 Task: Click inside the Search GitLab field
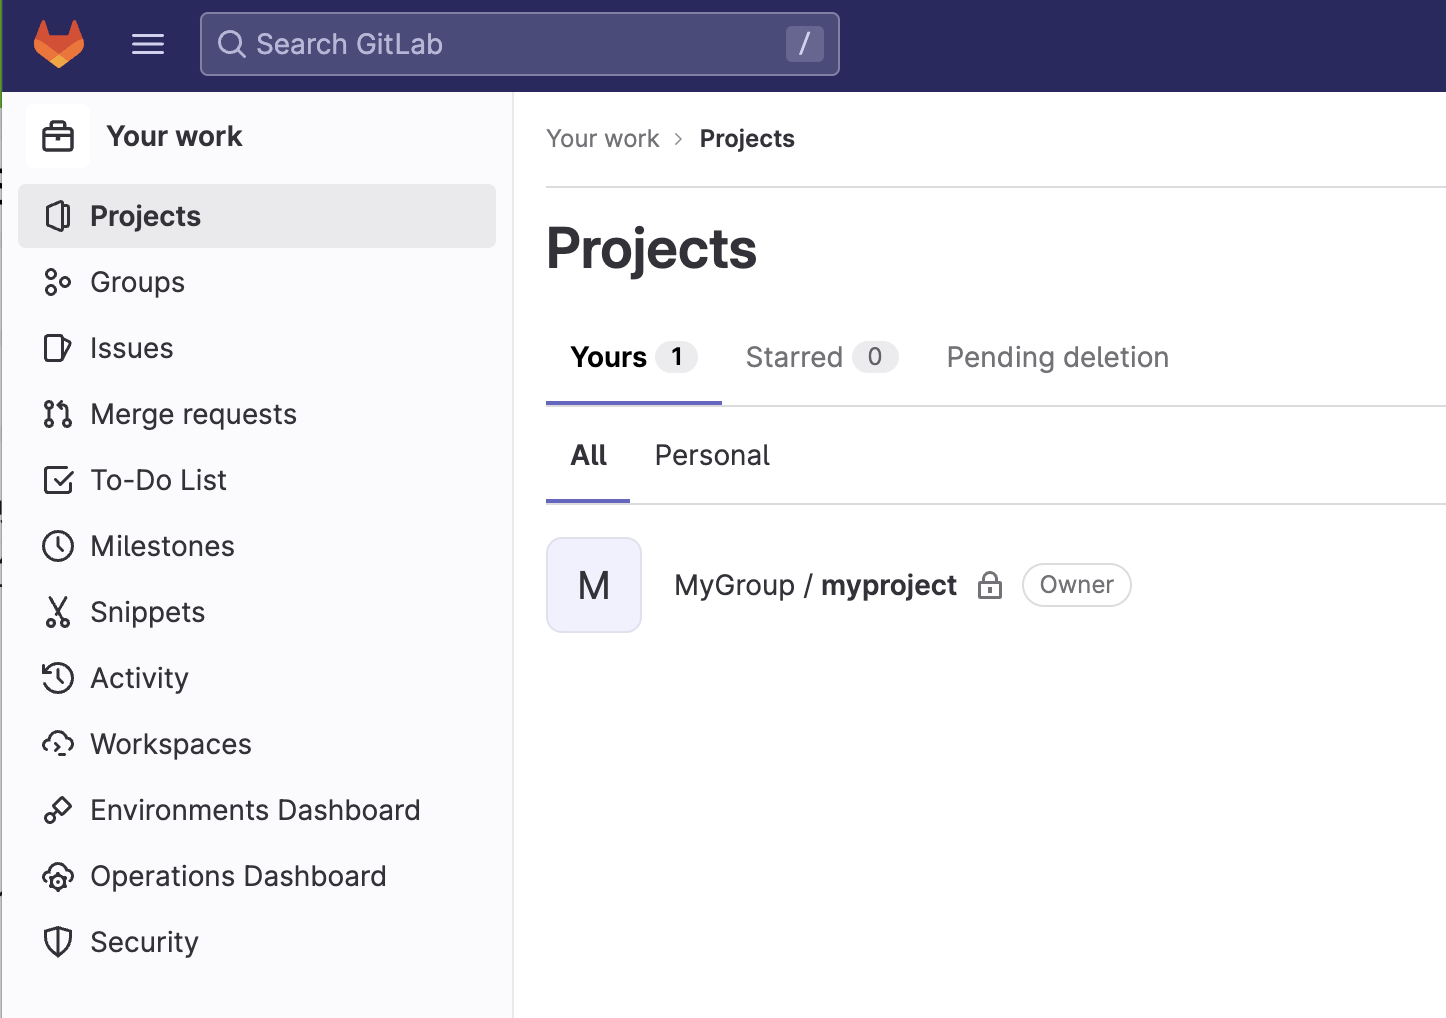point(520,44)
